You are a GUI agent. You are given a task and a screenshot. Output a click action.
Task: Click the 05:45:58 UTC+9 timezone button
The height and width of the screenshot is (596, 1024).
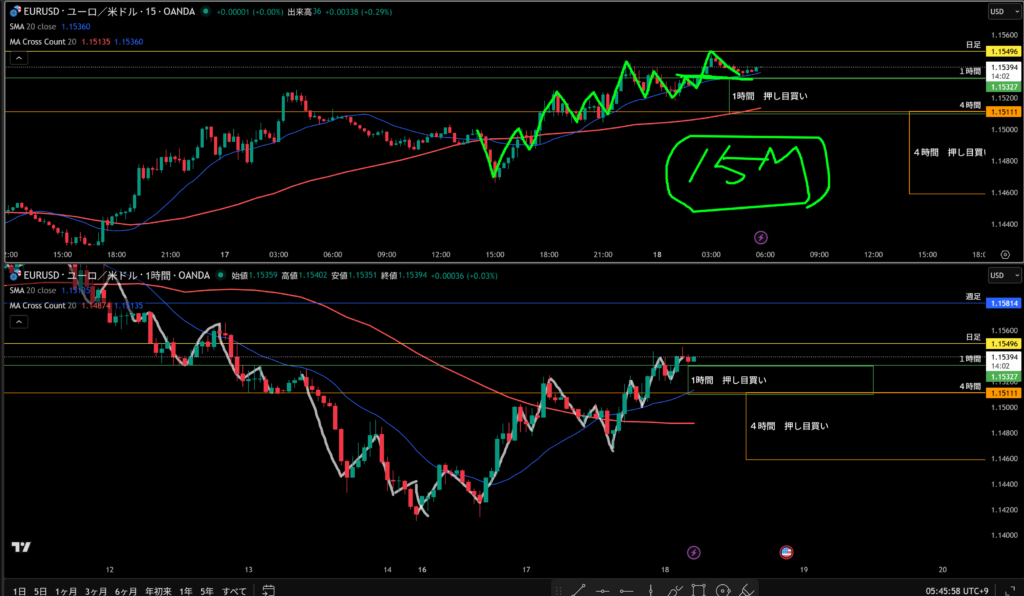960,591
